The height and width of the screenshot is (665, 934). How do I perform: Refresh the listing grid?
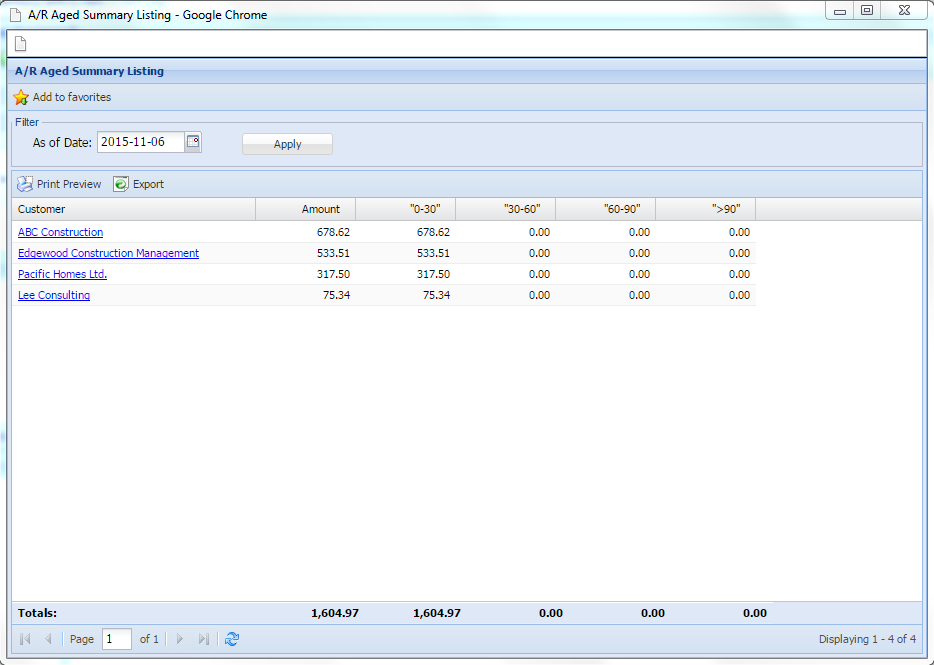[x=232, y=639]
